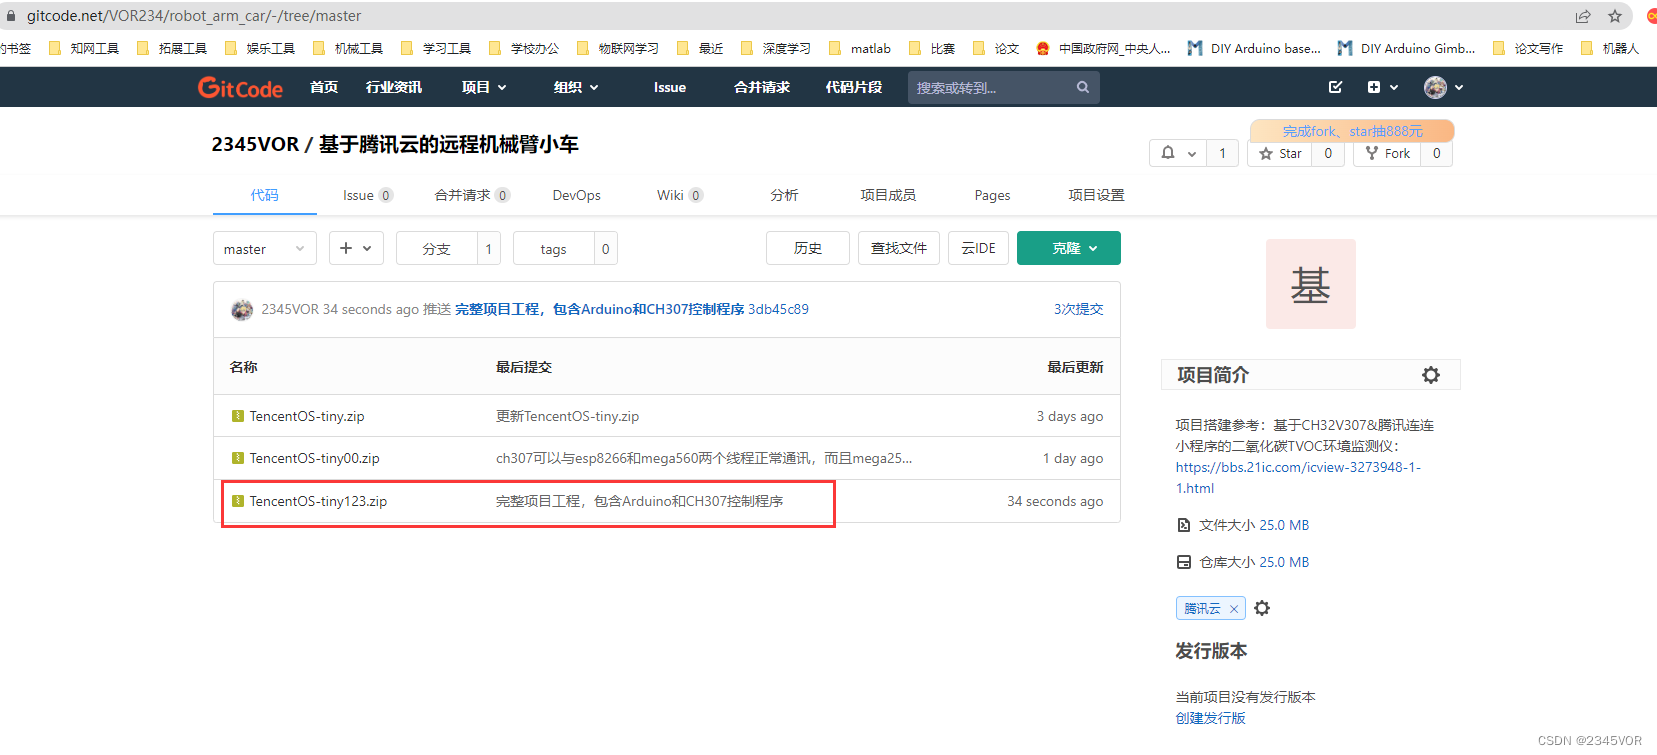1657x755 pixels.
Task: Open Issue in top navbar
Action: (x=669, y=87)
